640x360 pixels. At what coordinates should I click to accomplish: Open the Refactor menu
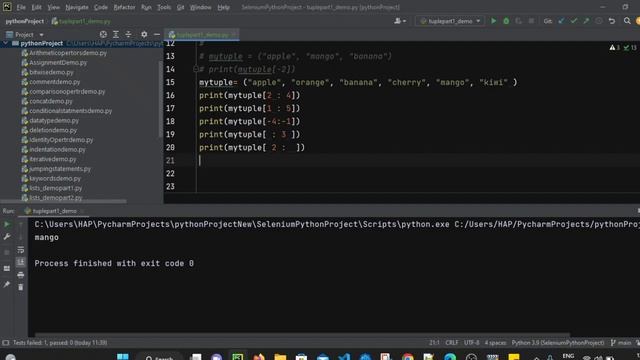click(124, 7)
